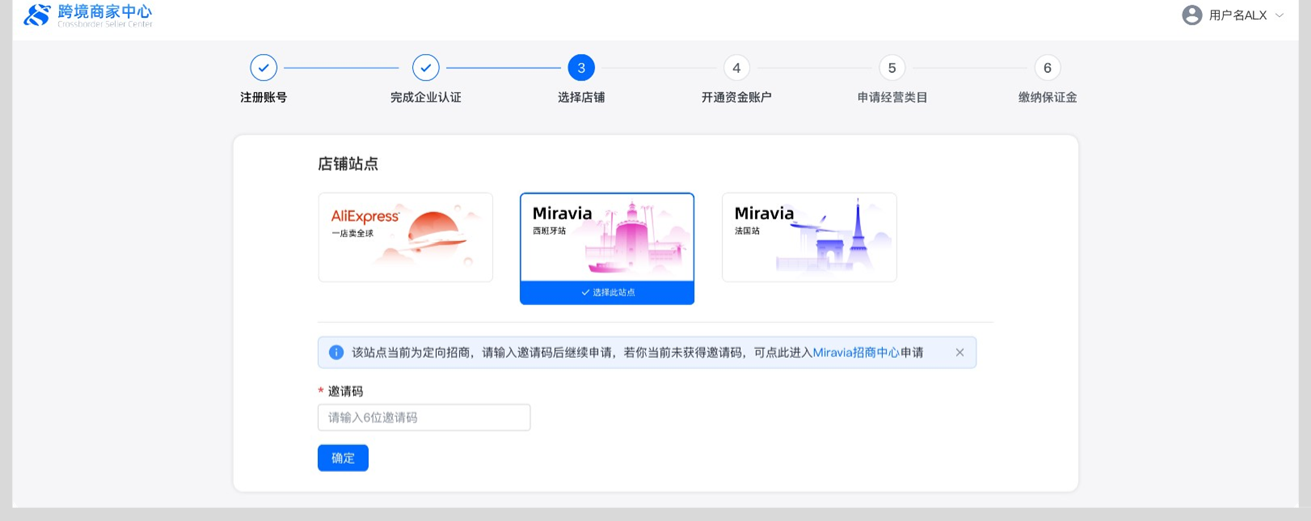Dismiss the notice banner with X
This screenshot has width=1311, height=521.
click(x=960, y=352)
